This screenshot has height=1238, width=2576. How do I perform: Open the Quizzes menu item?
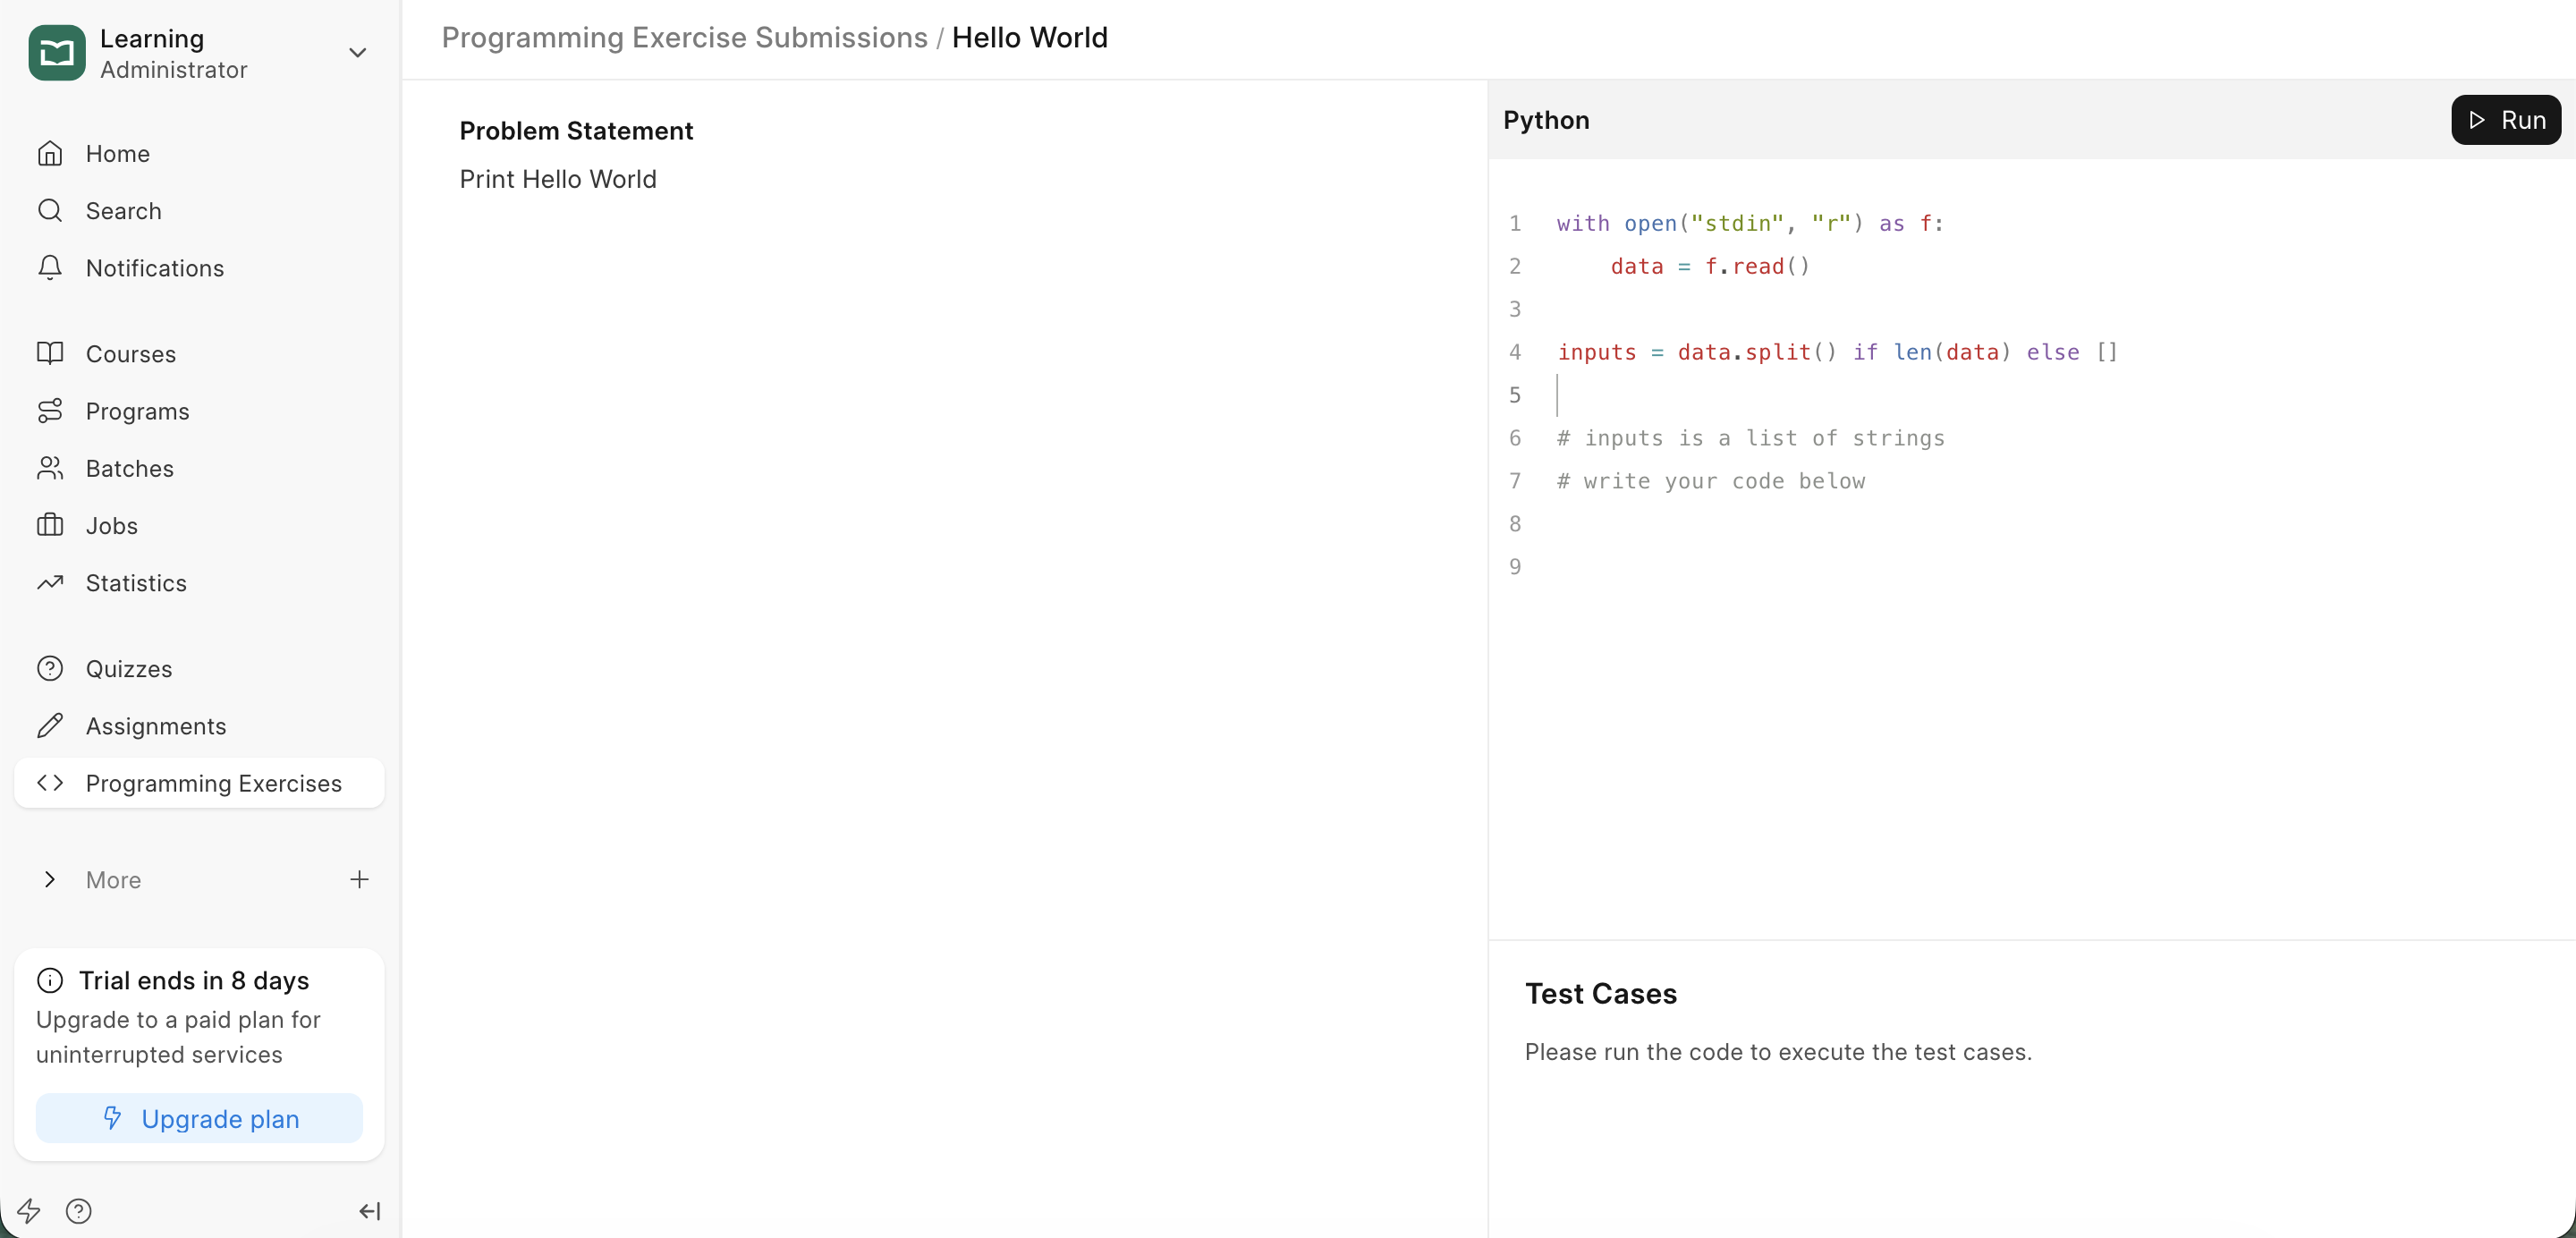pyautogui.click(x=129, y=669)
